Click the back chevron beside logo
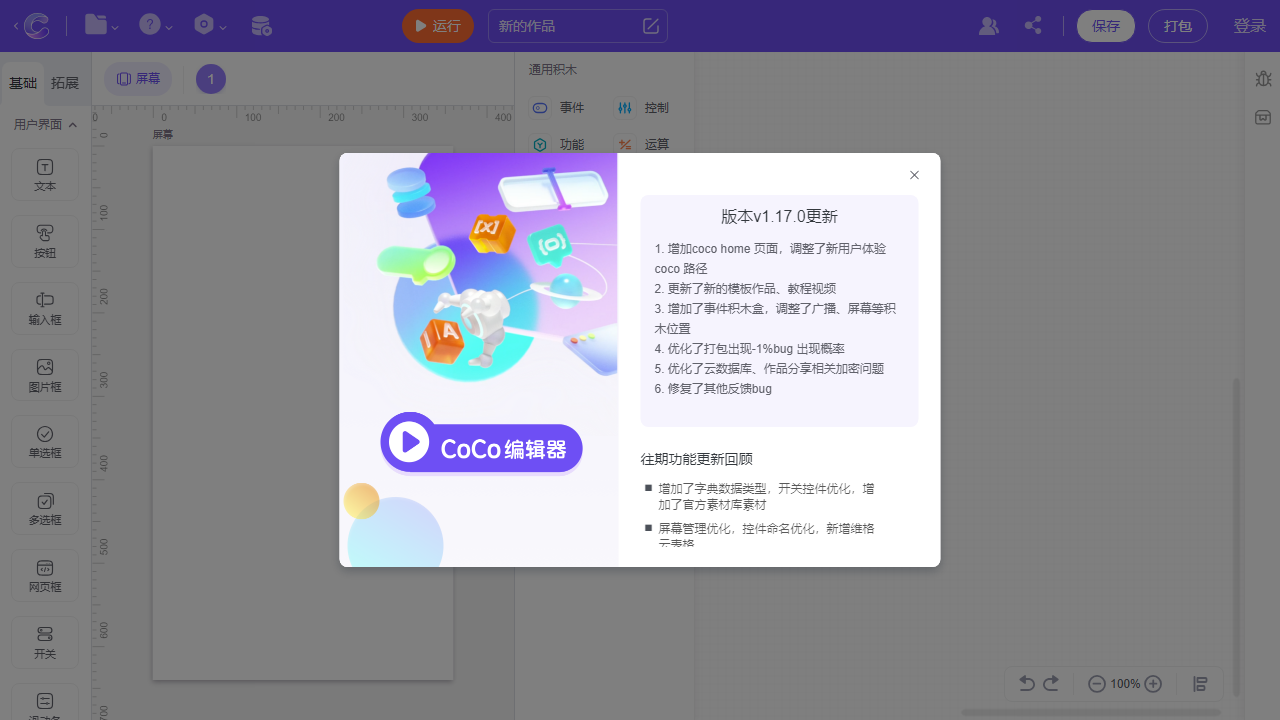The height and width of the screenshot is (720, 1280). click(x=16, y=26)
